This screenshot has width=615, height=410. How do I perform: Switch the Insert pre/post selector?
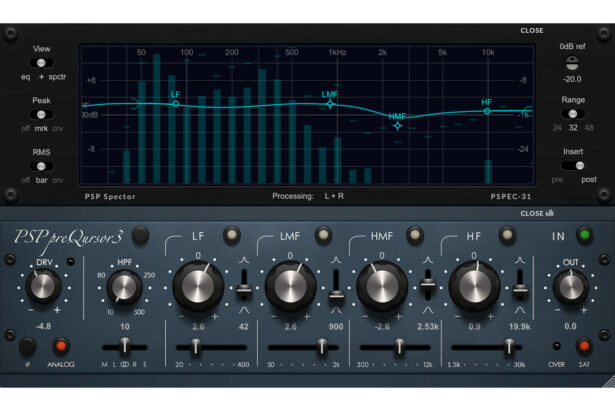573,166
